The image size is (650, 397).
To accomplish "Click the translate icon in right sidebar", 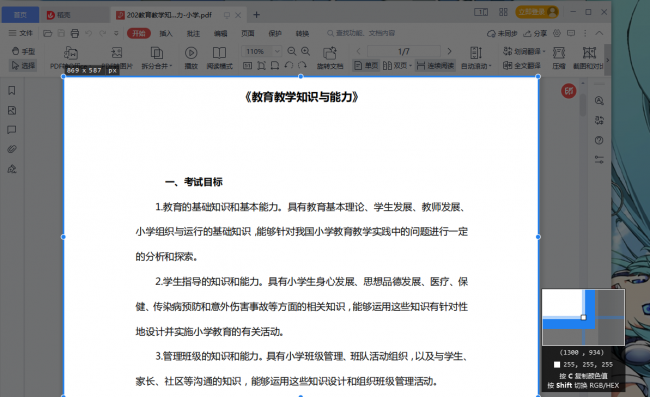I will point(599,120).
